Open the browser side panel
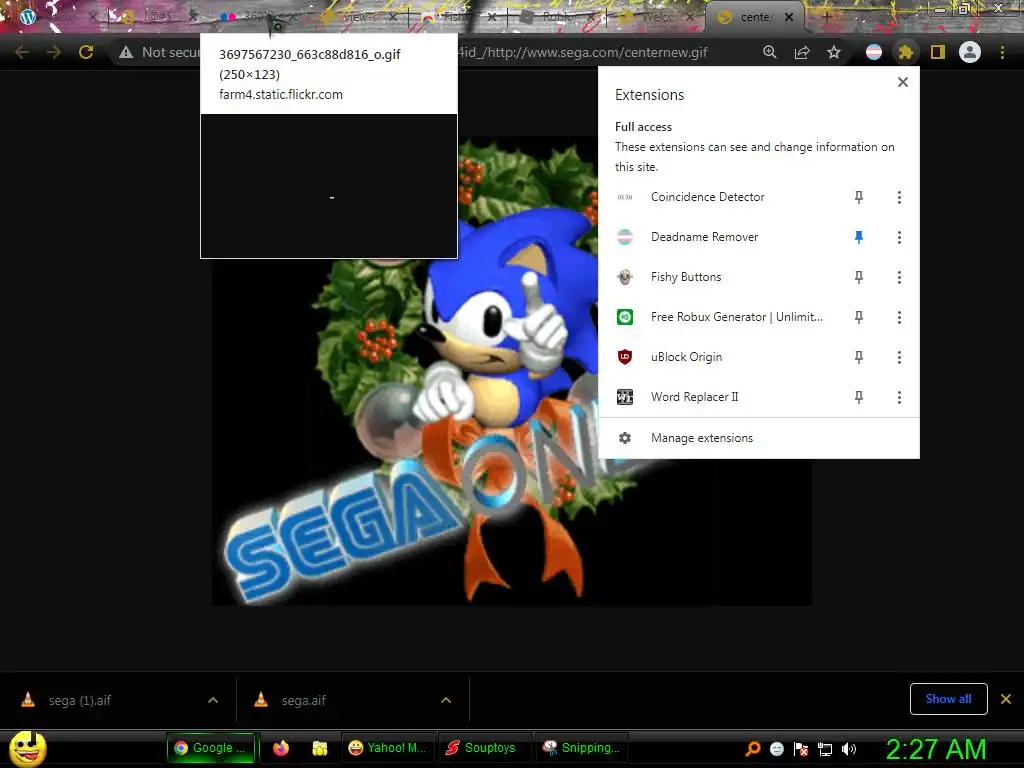Image resolution: width=1024 pixels, height=768 pixels. [x=938, y=52]
